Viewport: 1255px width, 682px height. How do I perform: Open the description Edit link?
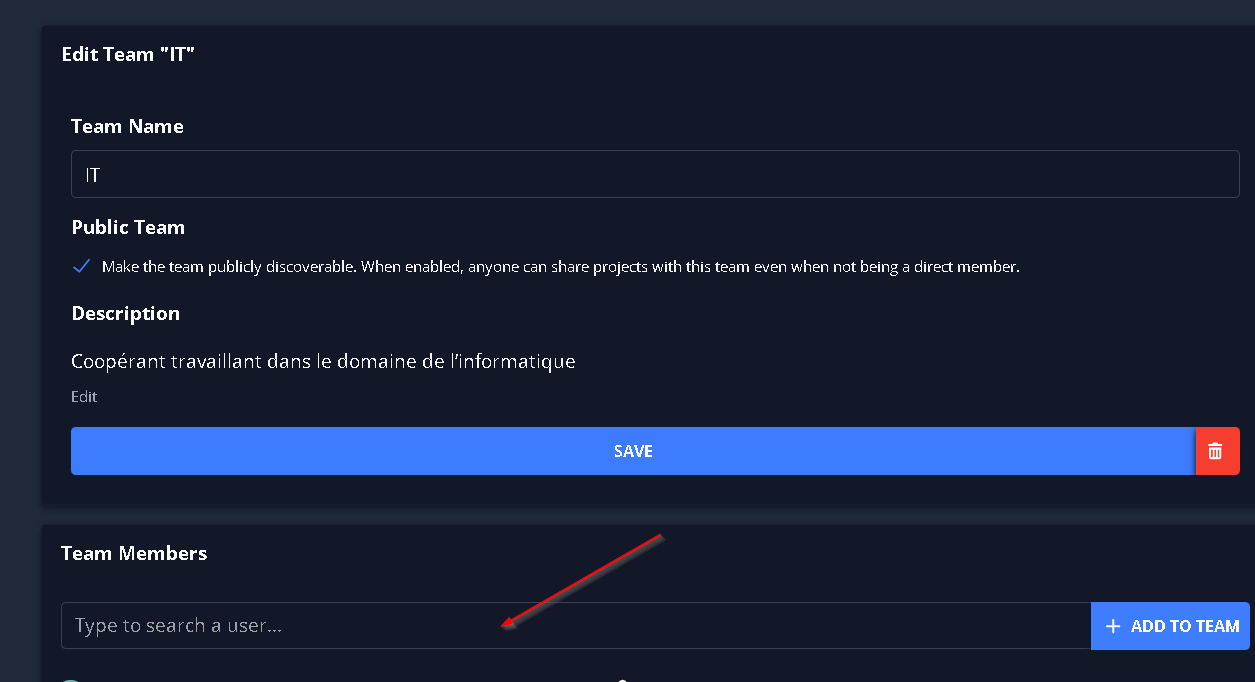84,397
